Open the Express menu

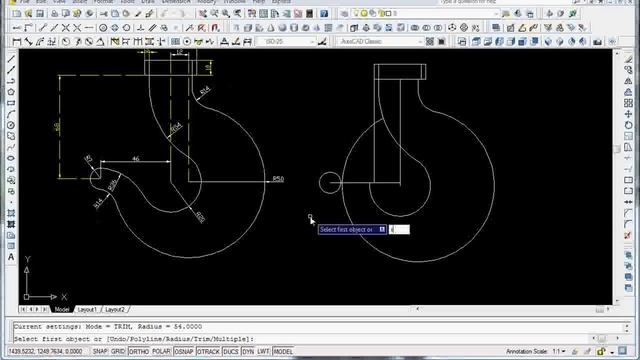281,2
